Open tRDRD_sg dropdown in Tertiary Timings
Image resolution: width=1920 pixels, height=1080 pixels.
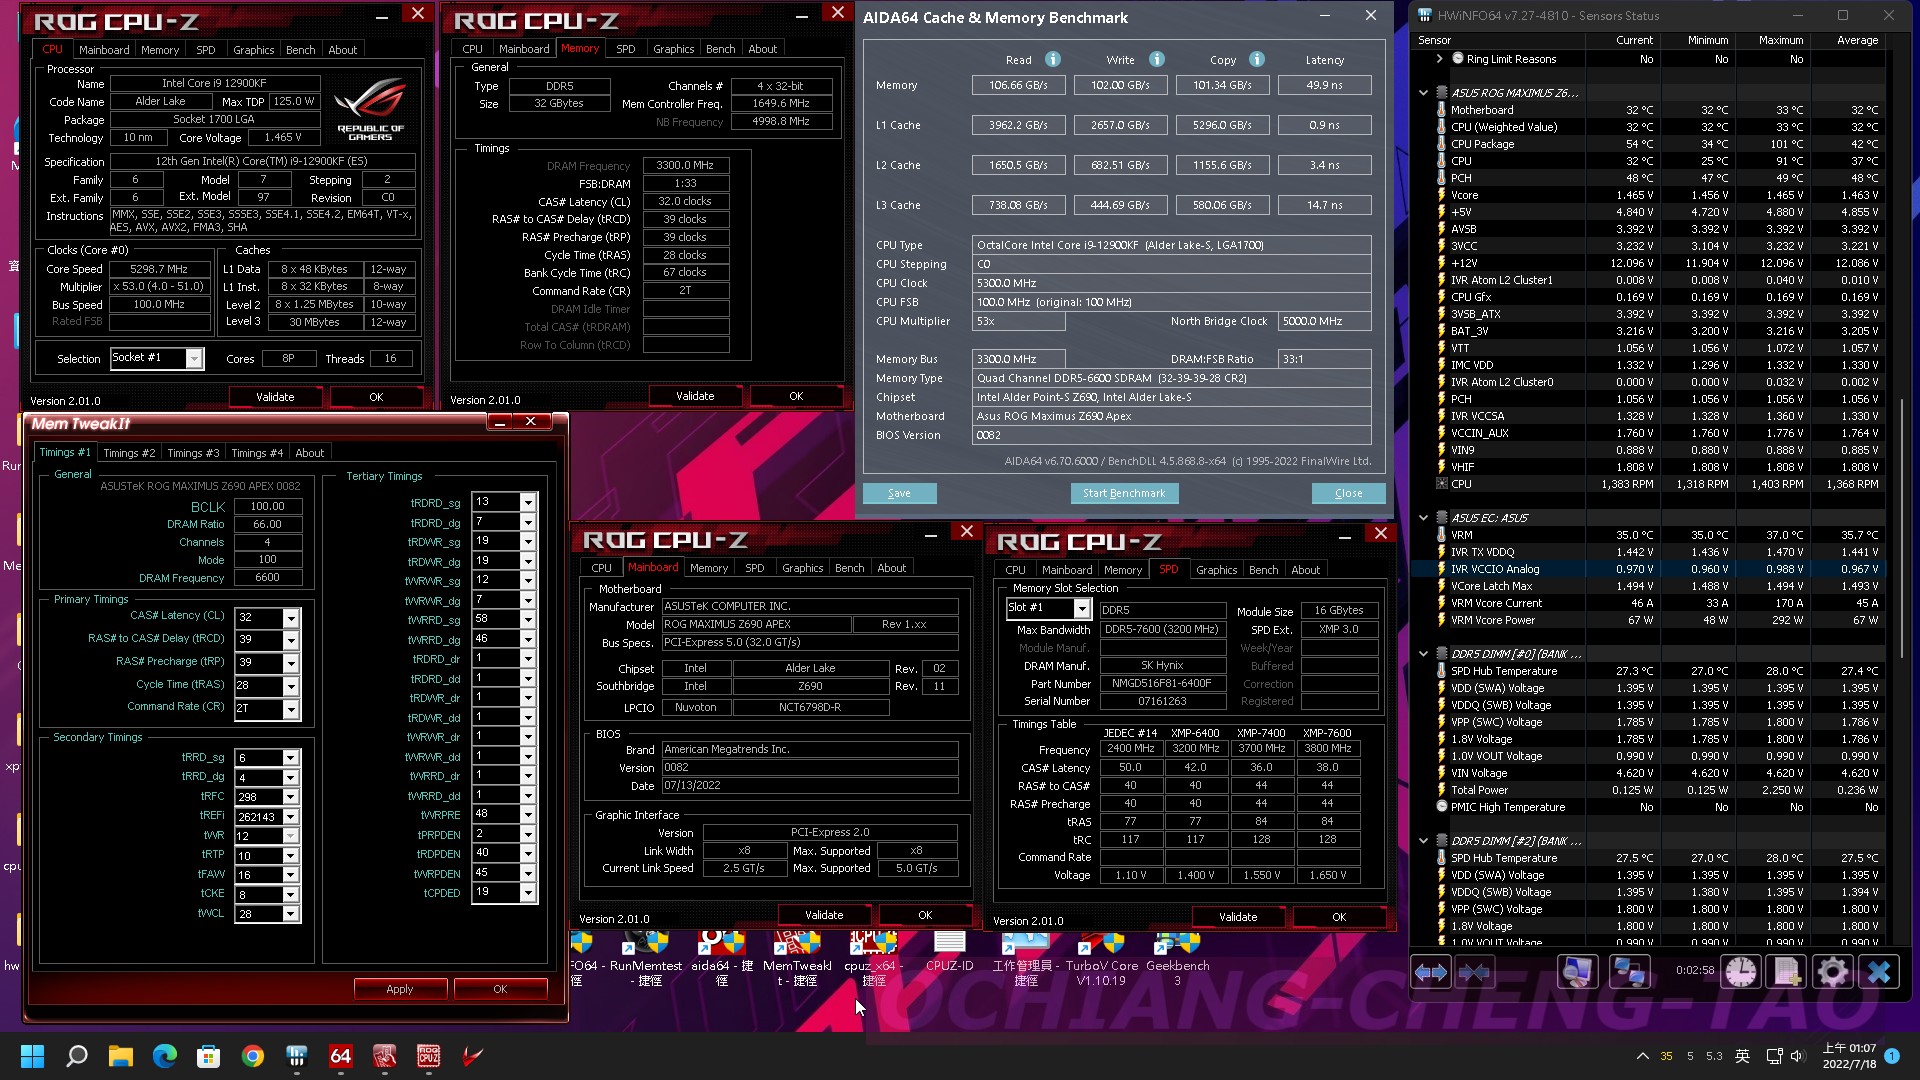528,502
